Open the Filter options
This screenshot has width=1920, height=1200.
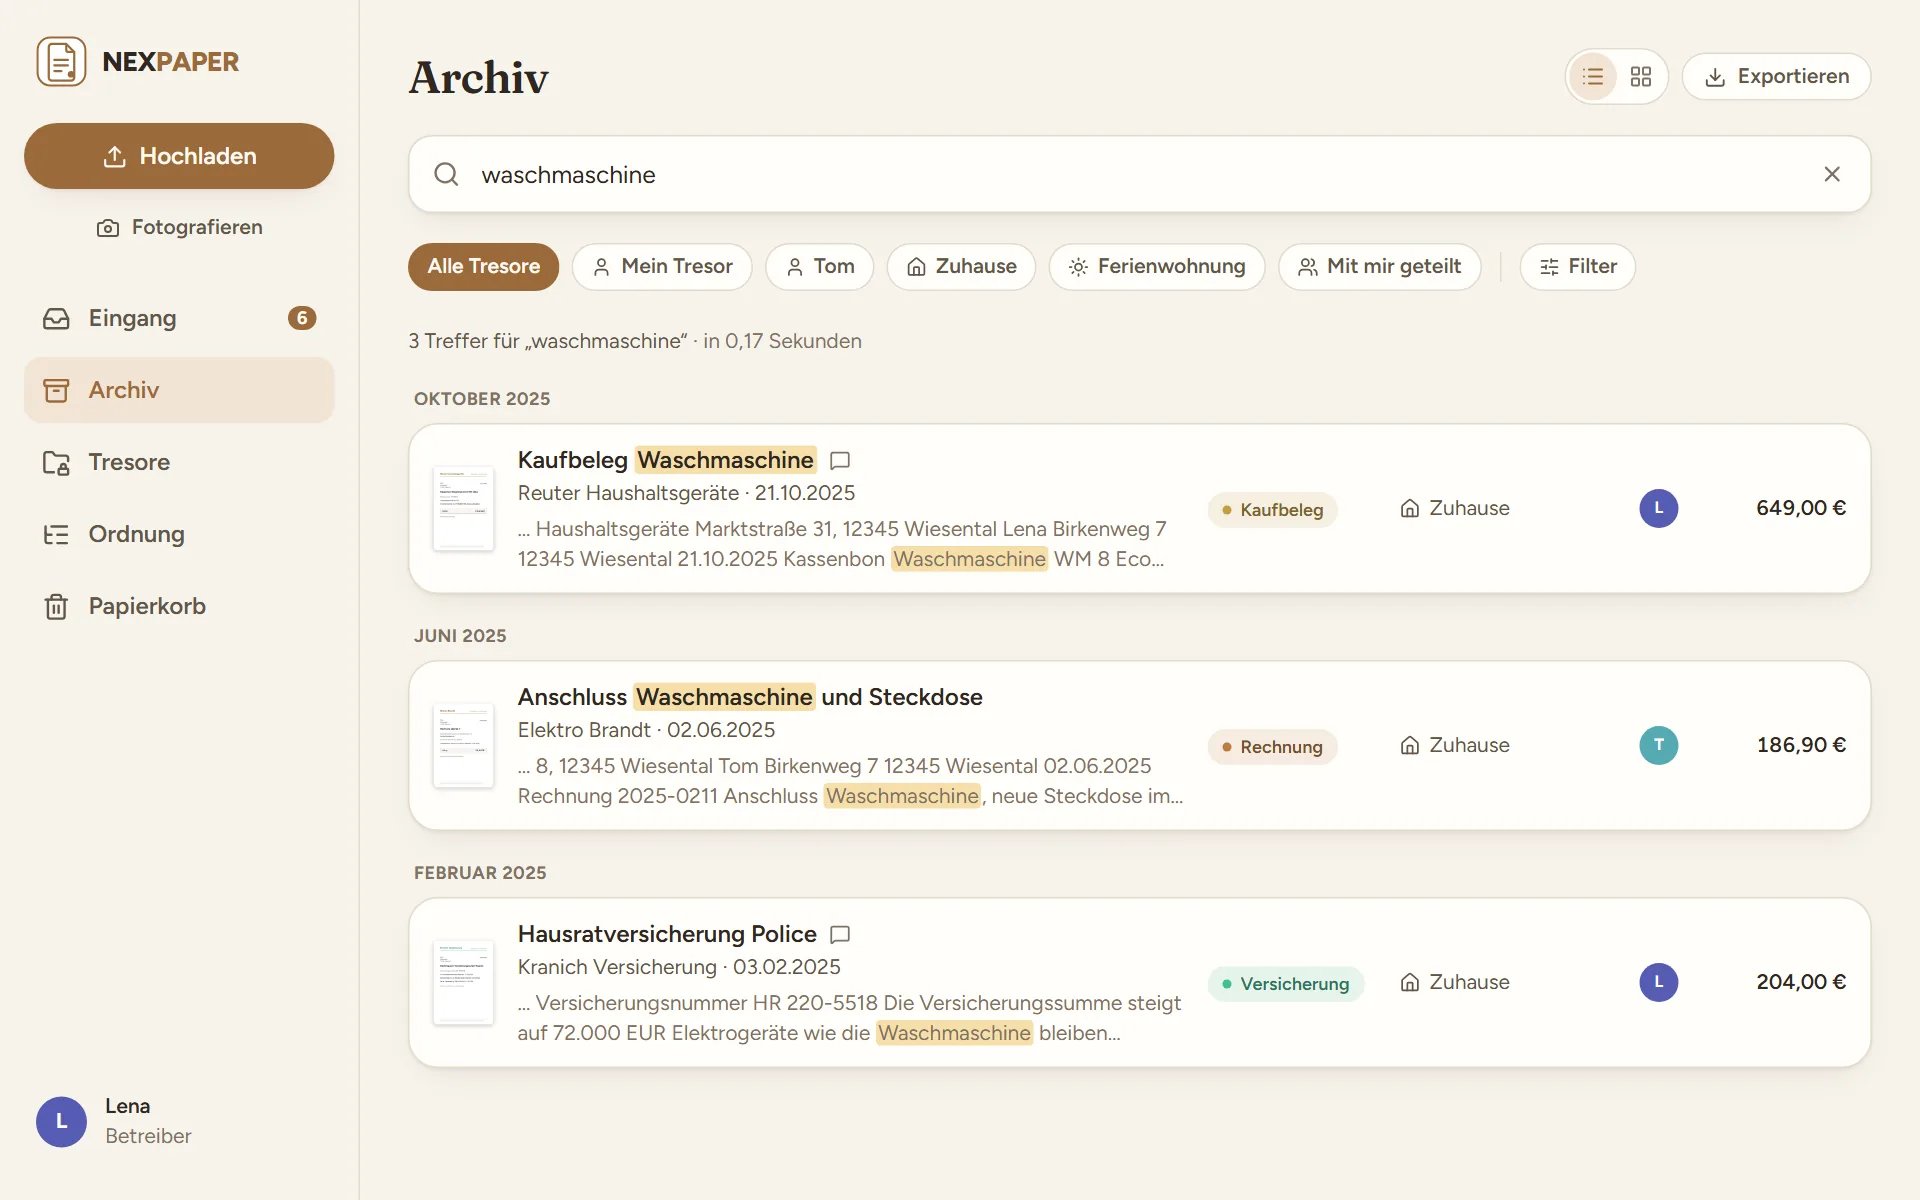point(1577,266)
